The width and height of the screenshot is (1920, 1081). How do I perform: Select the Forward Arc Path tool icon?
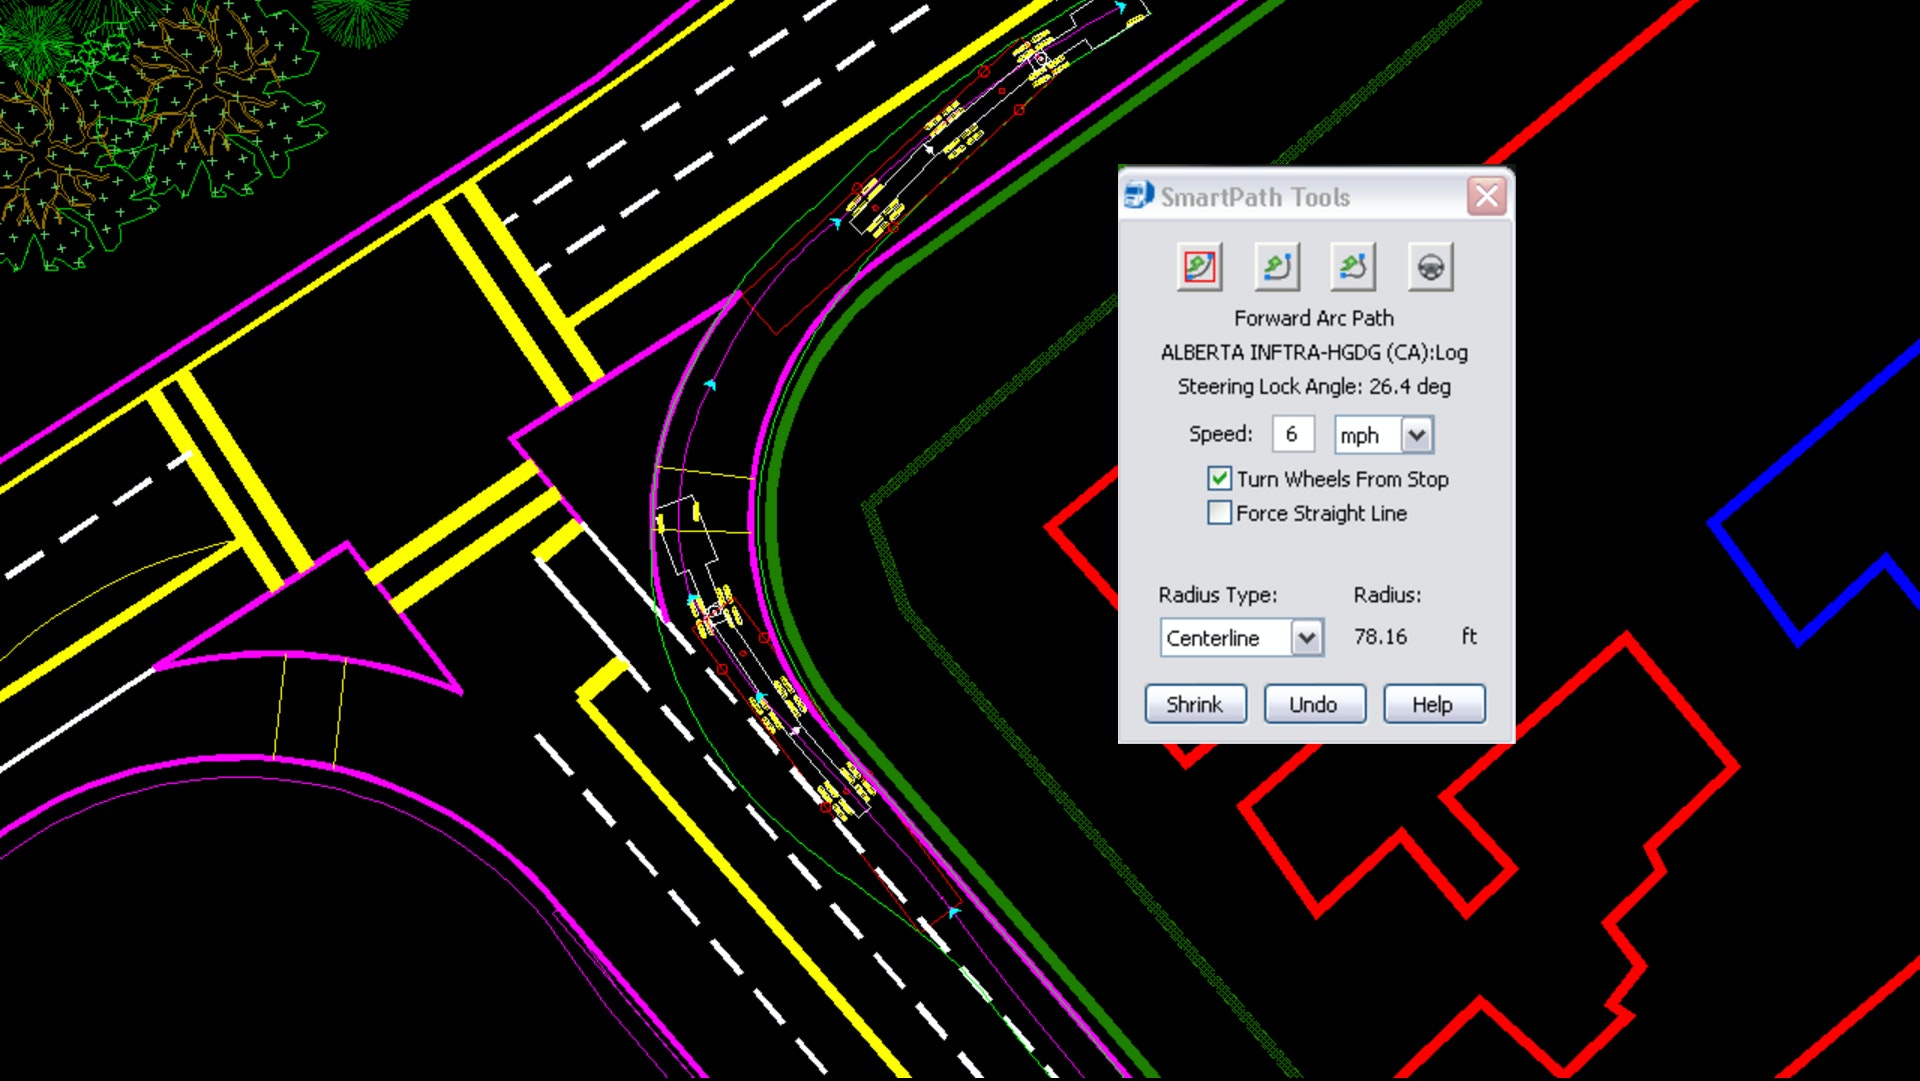click(1199, 267)
